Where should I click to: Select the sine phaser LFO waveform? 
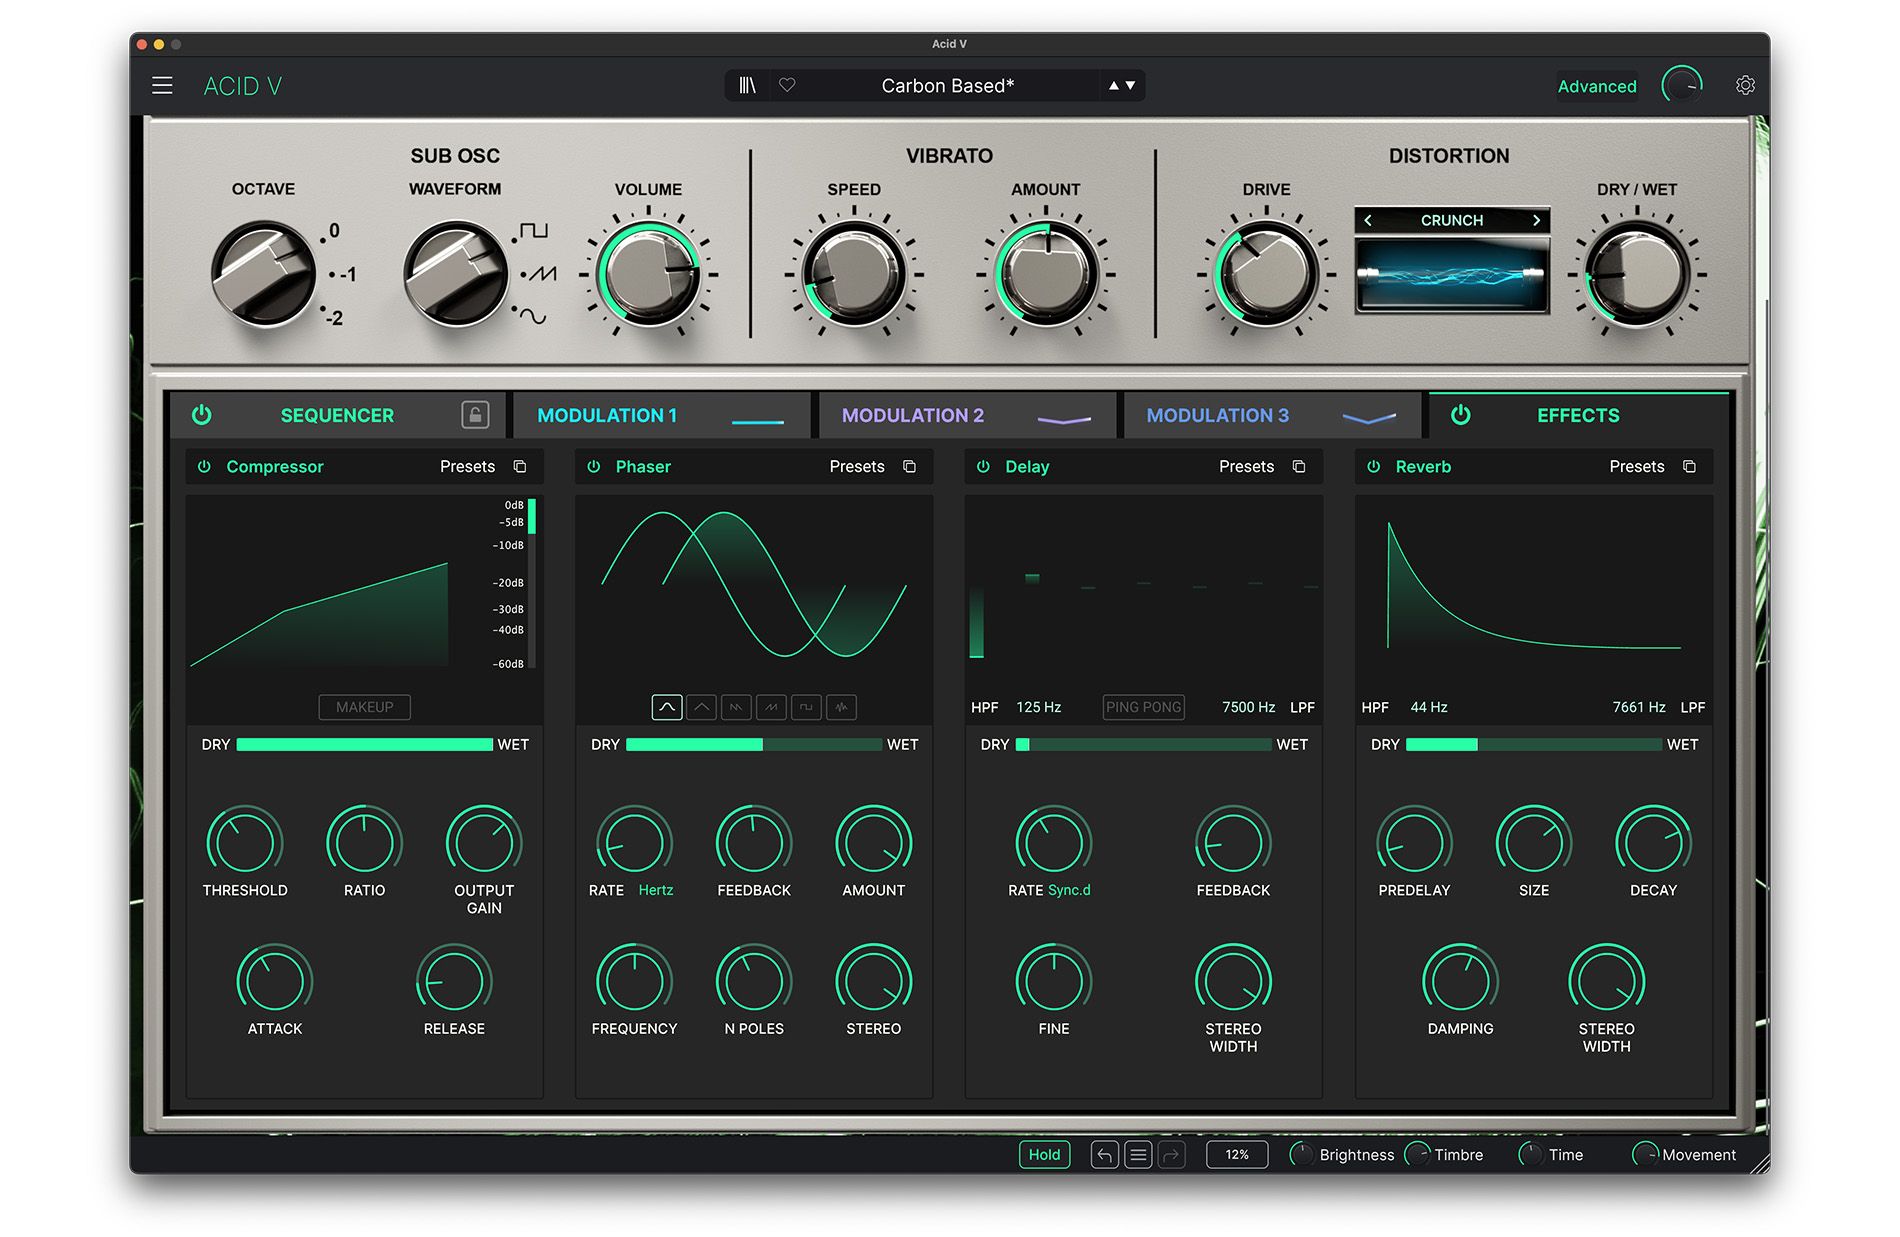pos(667,707)
